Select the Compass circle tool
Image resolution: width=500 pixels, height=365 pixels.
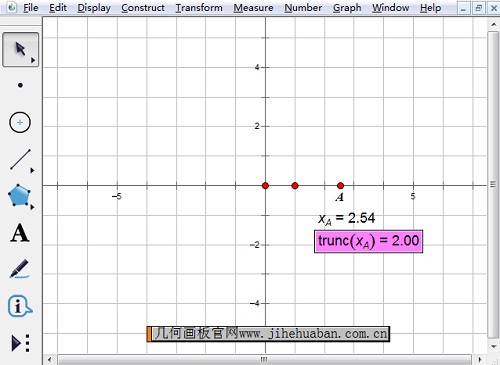coord(20,122)
